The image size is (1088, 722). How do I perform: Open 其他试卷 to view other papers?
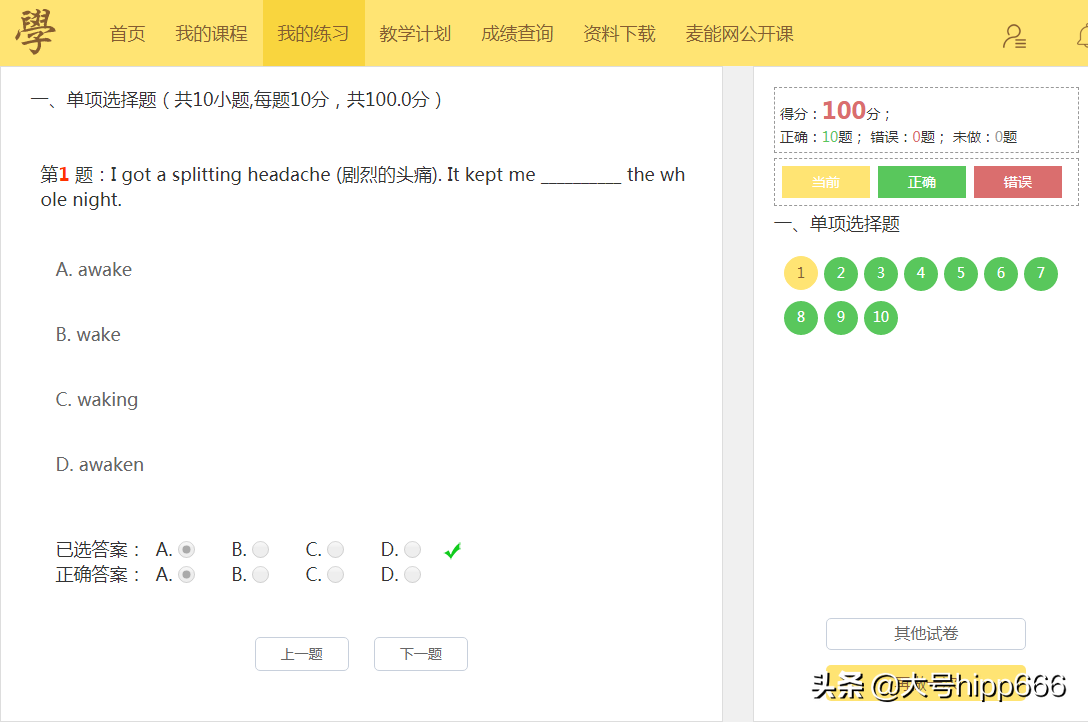tap(925, 633)
